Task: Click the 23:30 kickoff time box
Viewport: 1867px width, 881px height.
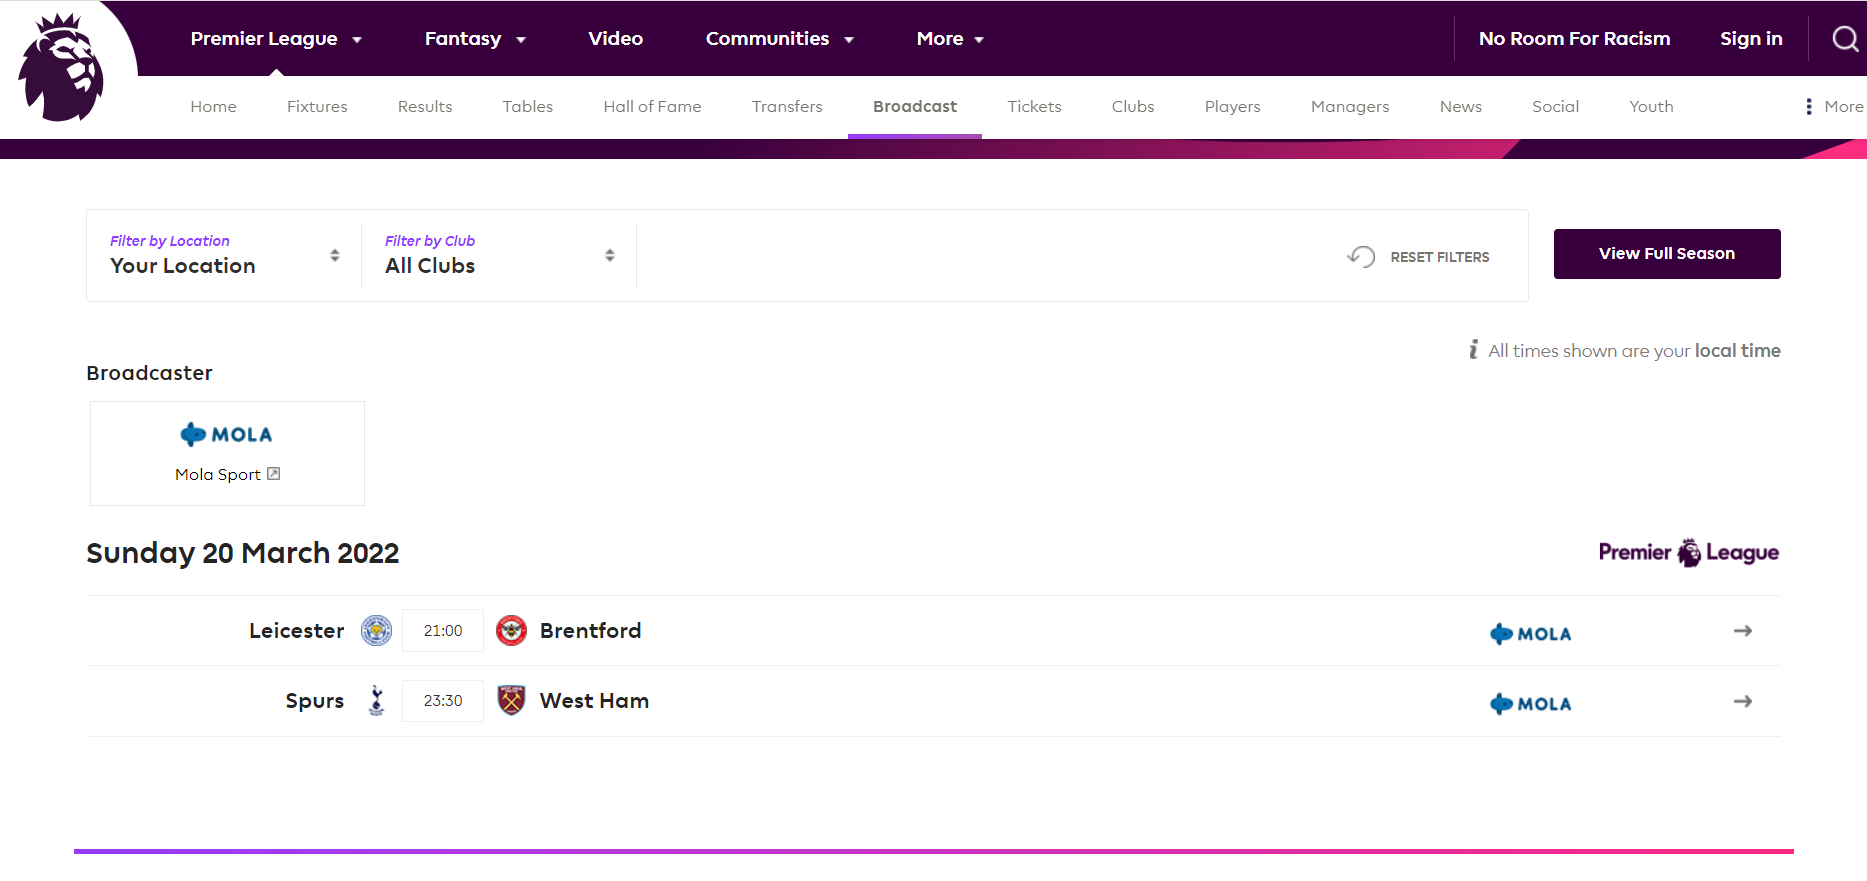Action: click(443, 701)
